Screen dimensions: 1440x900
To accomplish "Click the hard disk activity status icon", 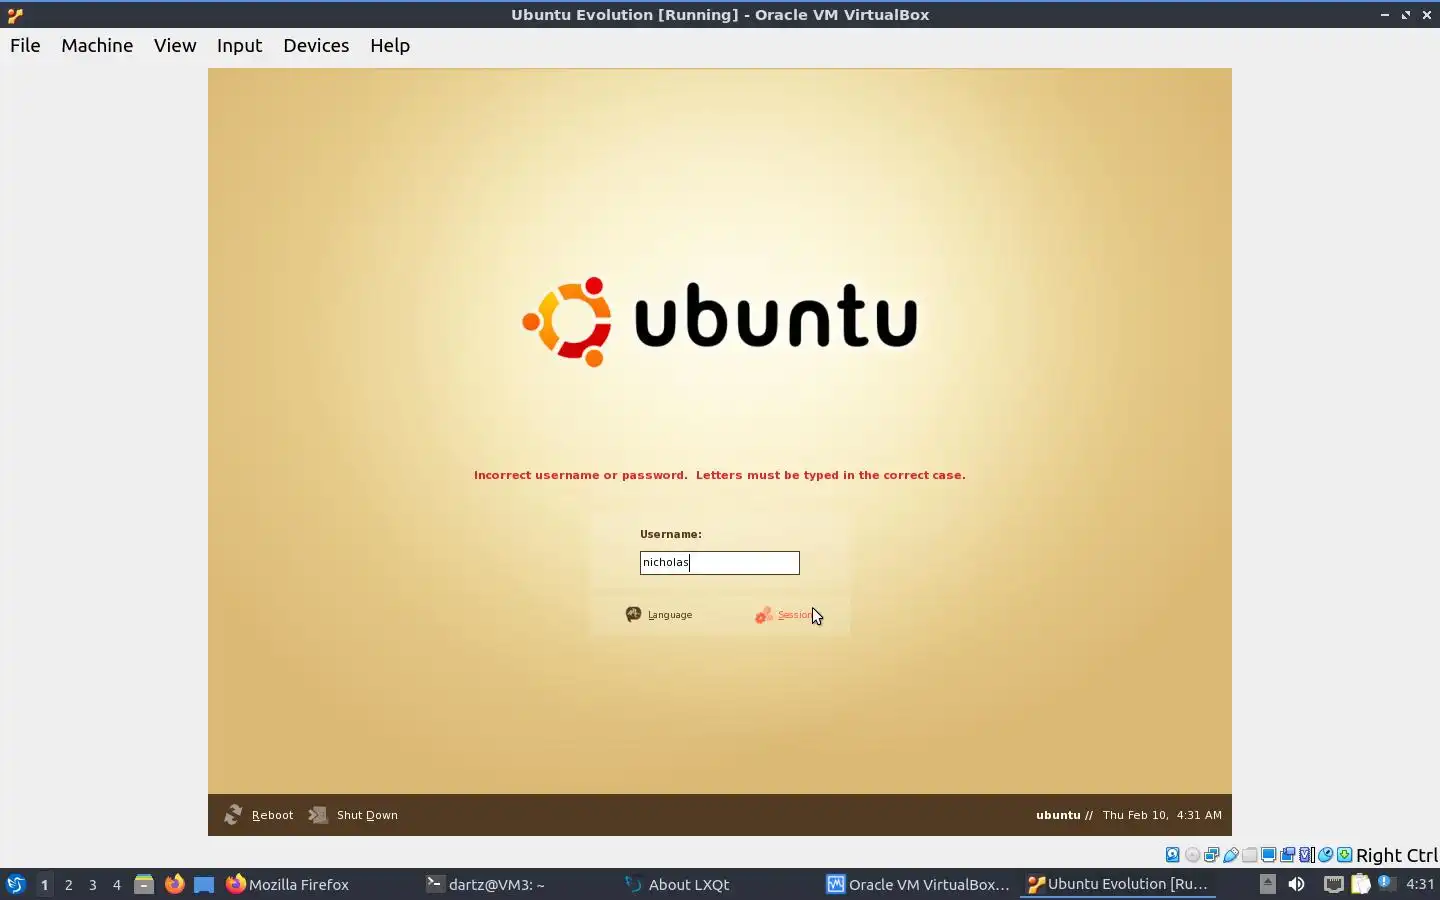I will click(1173, 855).
